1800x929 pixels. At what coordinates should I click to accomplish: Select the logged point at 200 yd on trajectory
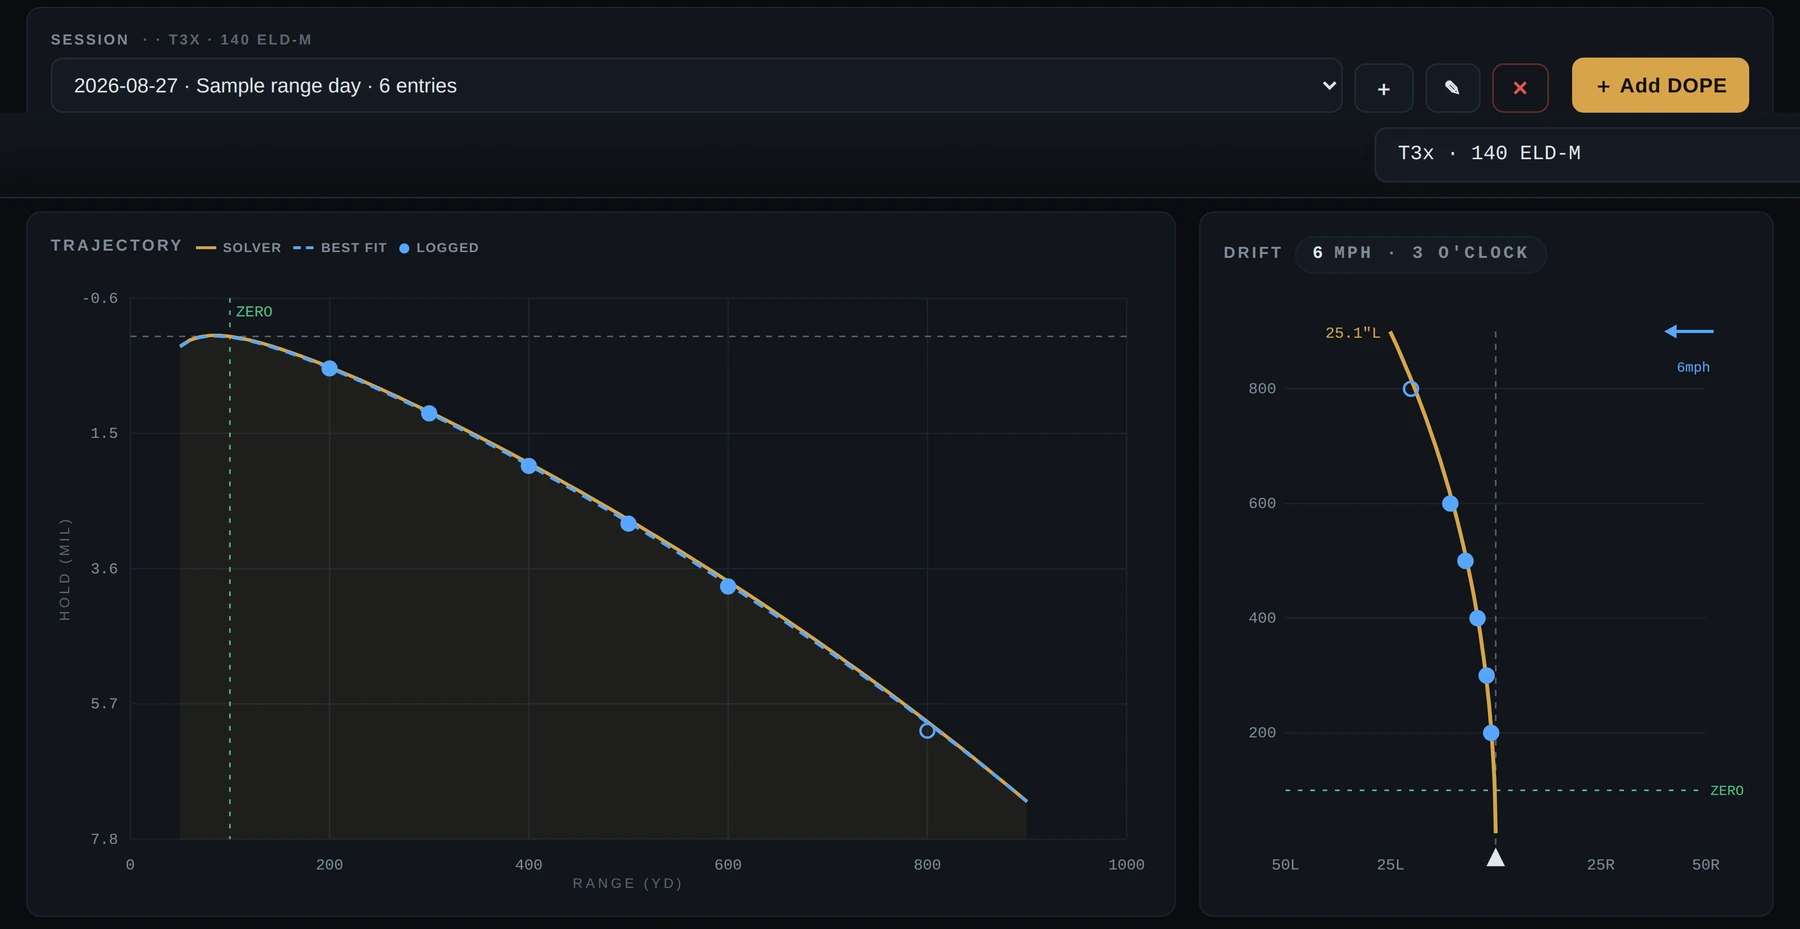point(329,368)
